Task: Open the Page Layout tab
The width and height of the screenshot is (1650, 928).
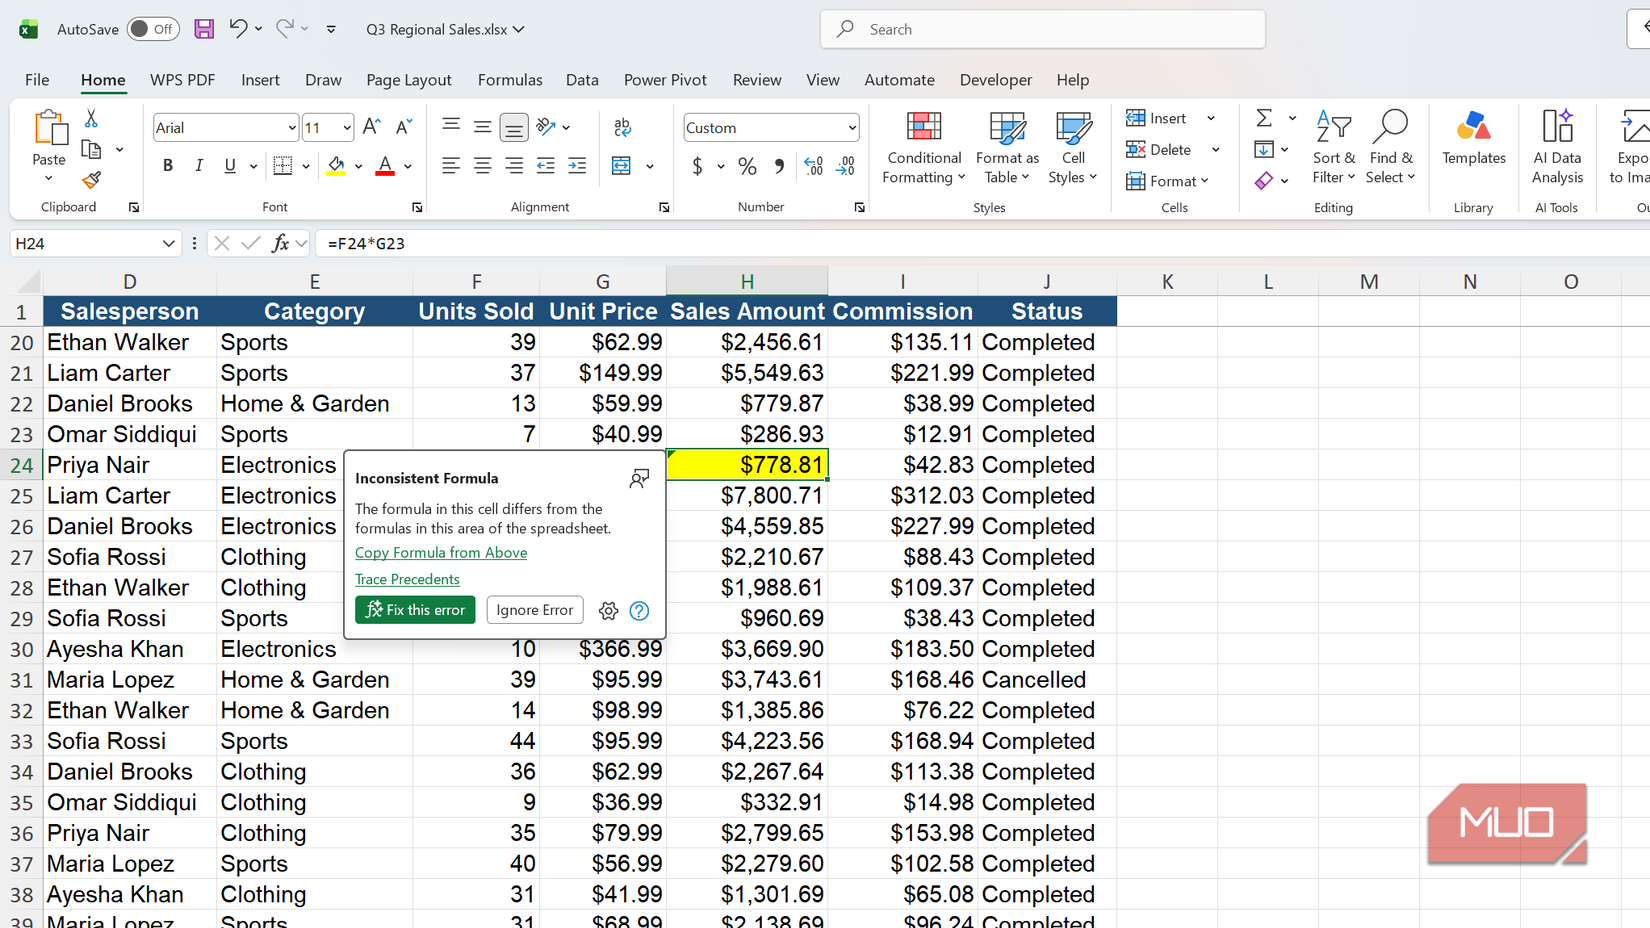Action: (409, 80)
